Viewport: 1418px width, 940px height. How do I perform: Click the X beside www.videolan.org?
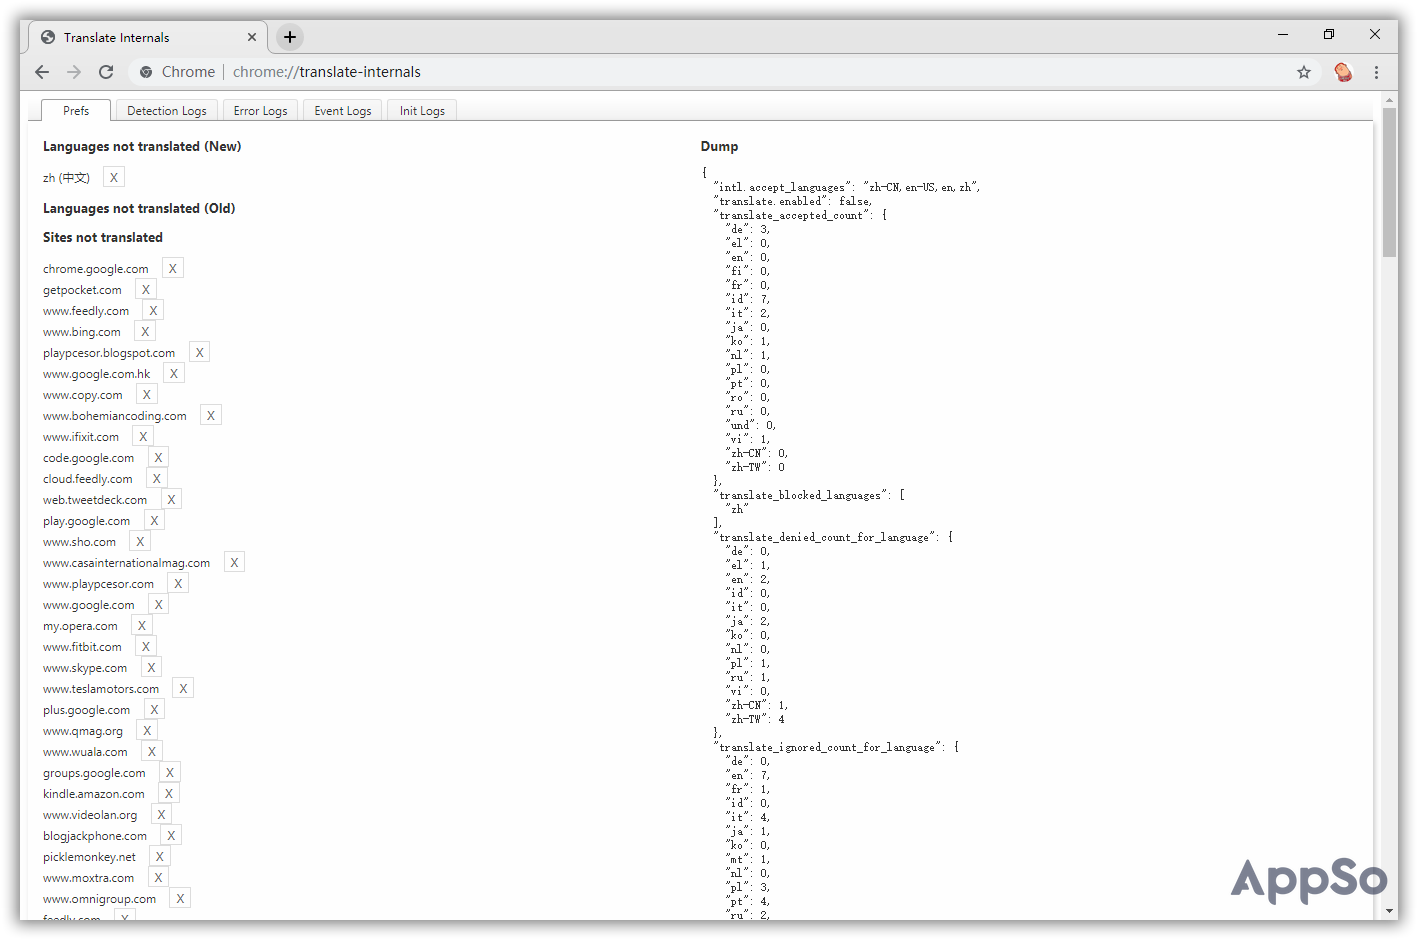tap(161, 815)
